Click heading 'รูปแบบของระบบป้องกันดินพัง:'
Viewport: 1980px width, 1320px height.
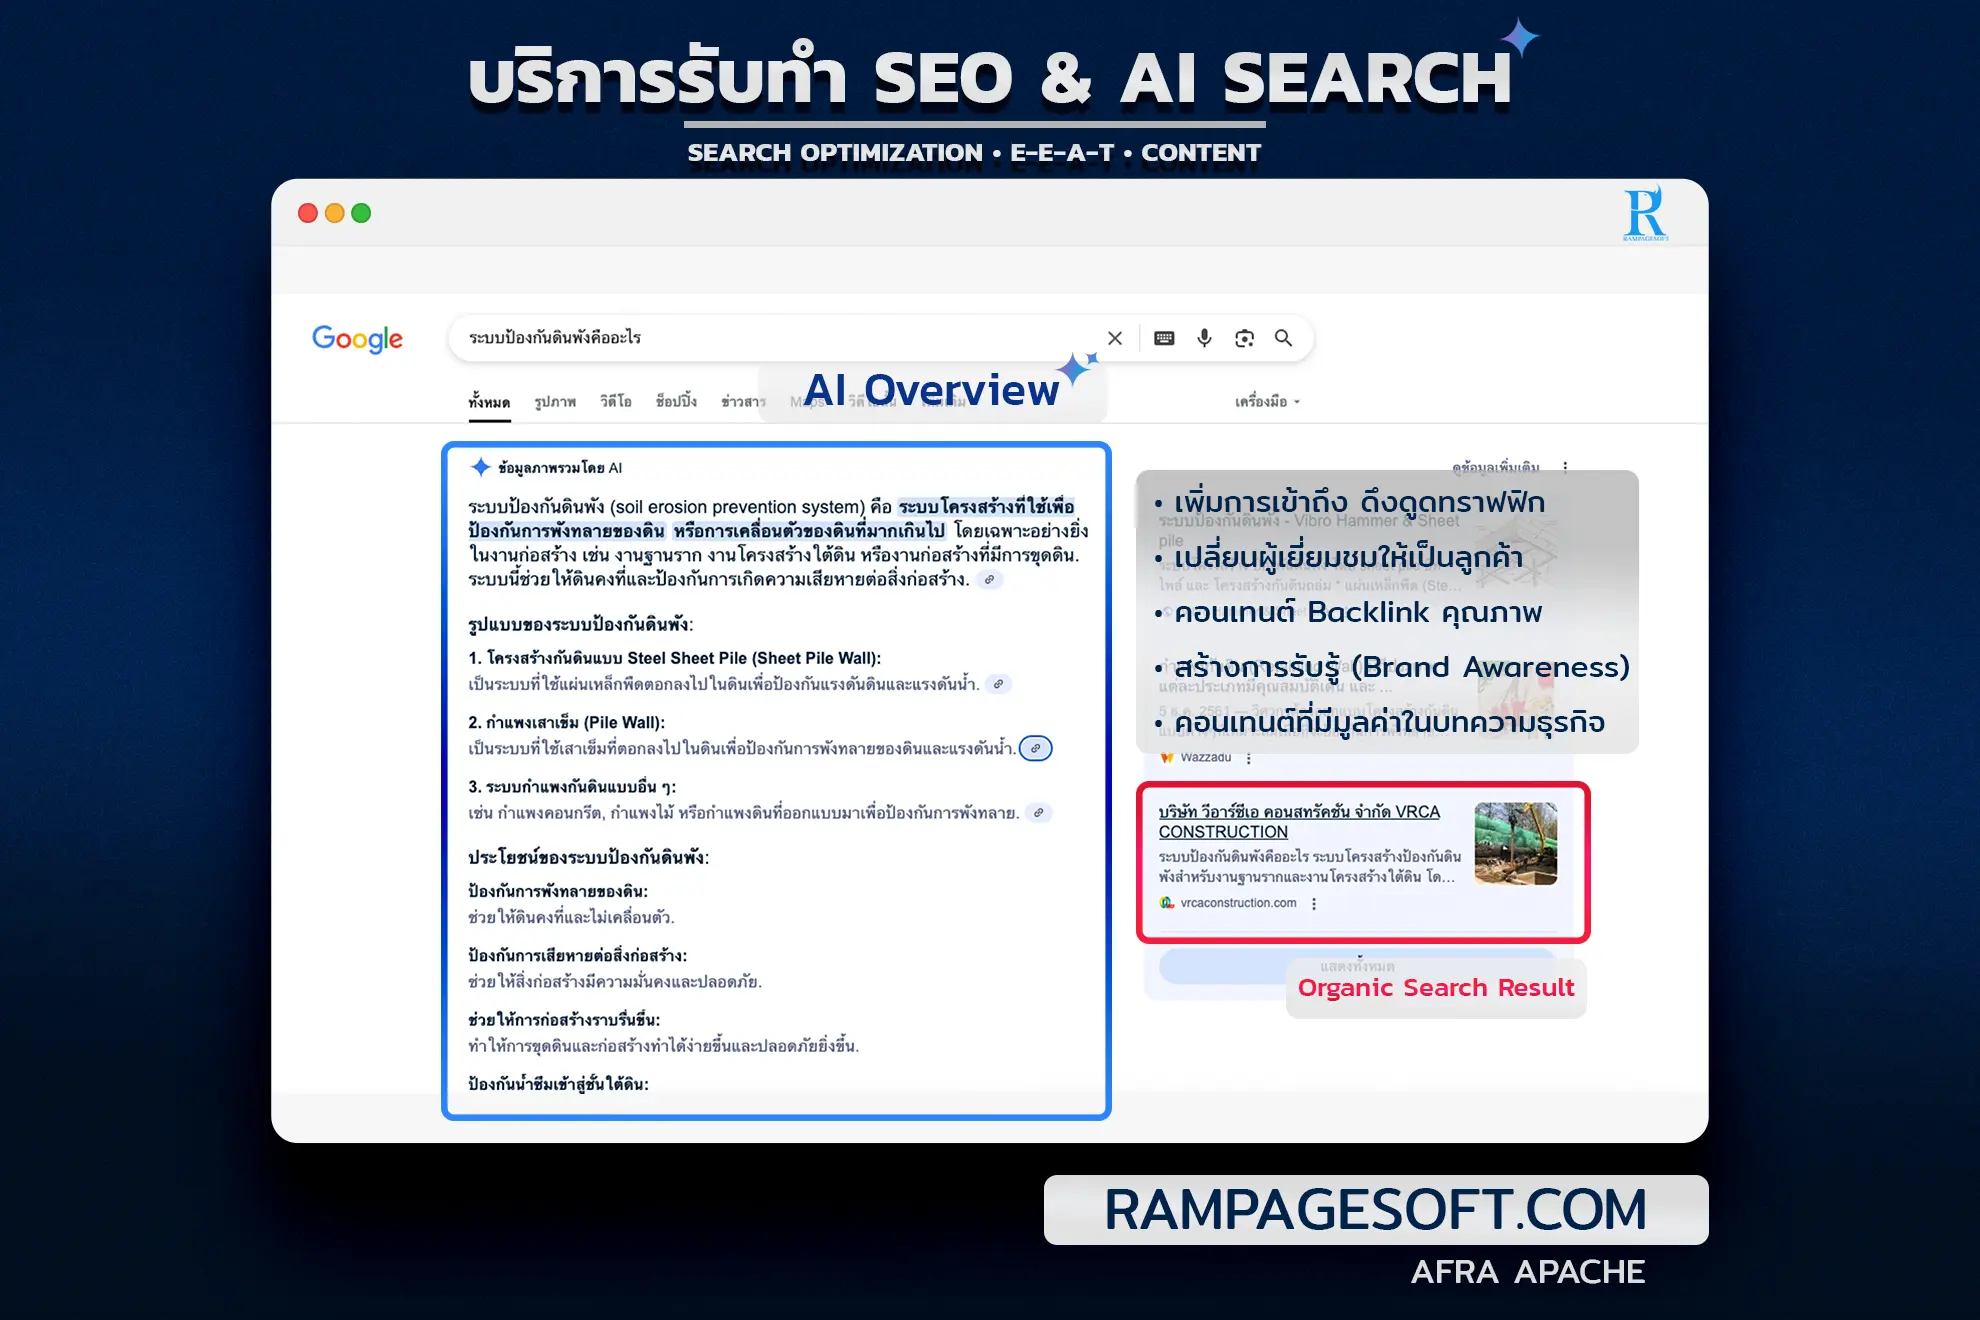tap(581, 625)
